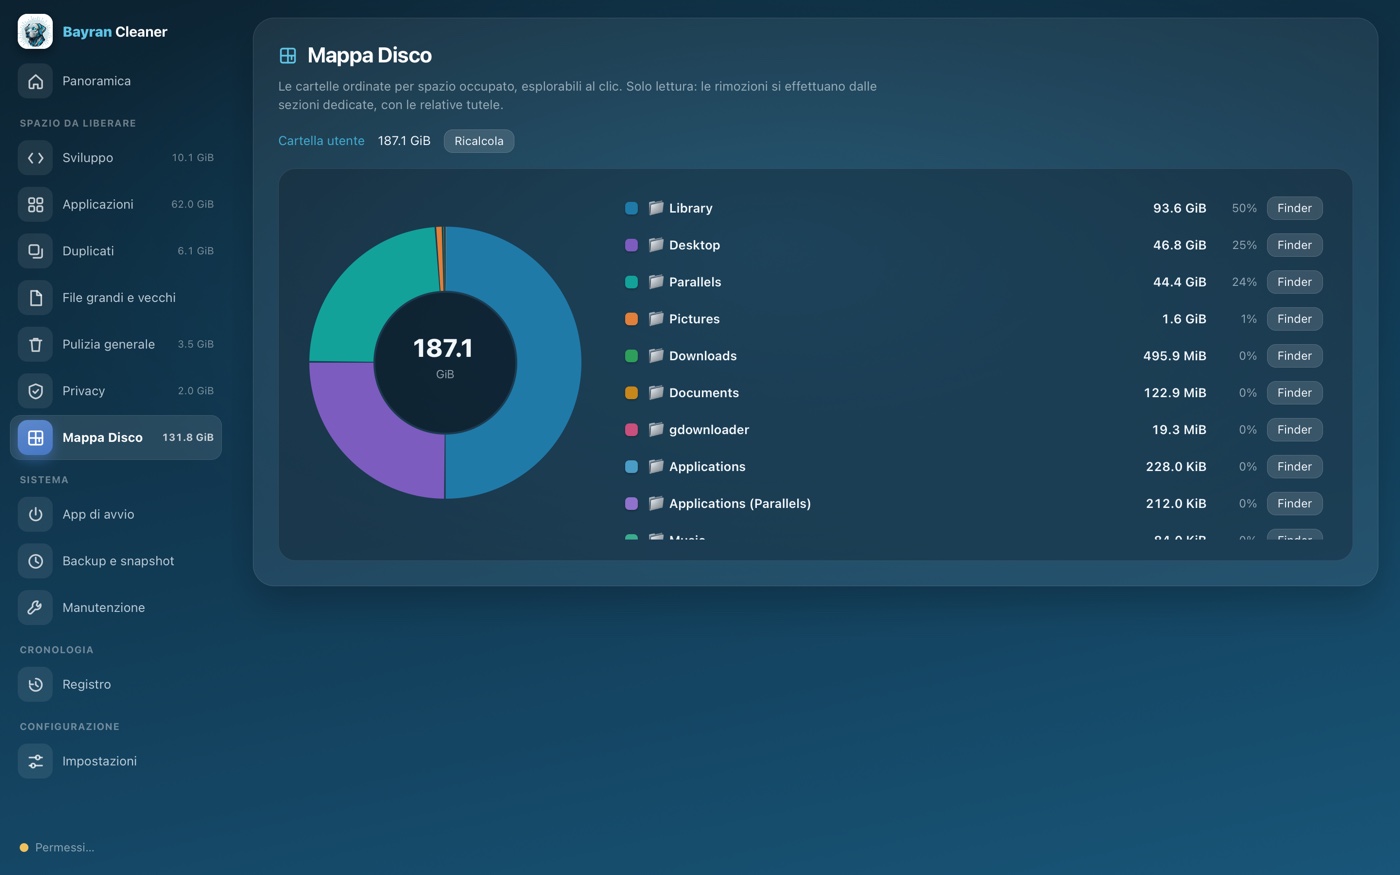This screenshot has width=1400, height=875.
Task: Click the Permessi status indicator
Action: tap(57, 848)
